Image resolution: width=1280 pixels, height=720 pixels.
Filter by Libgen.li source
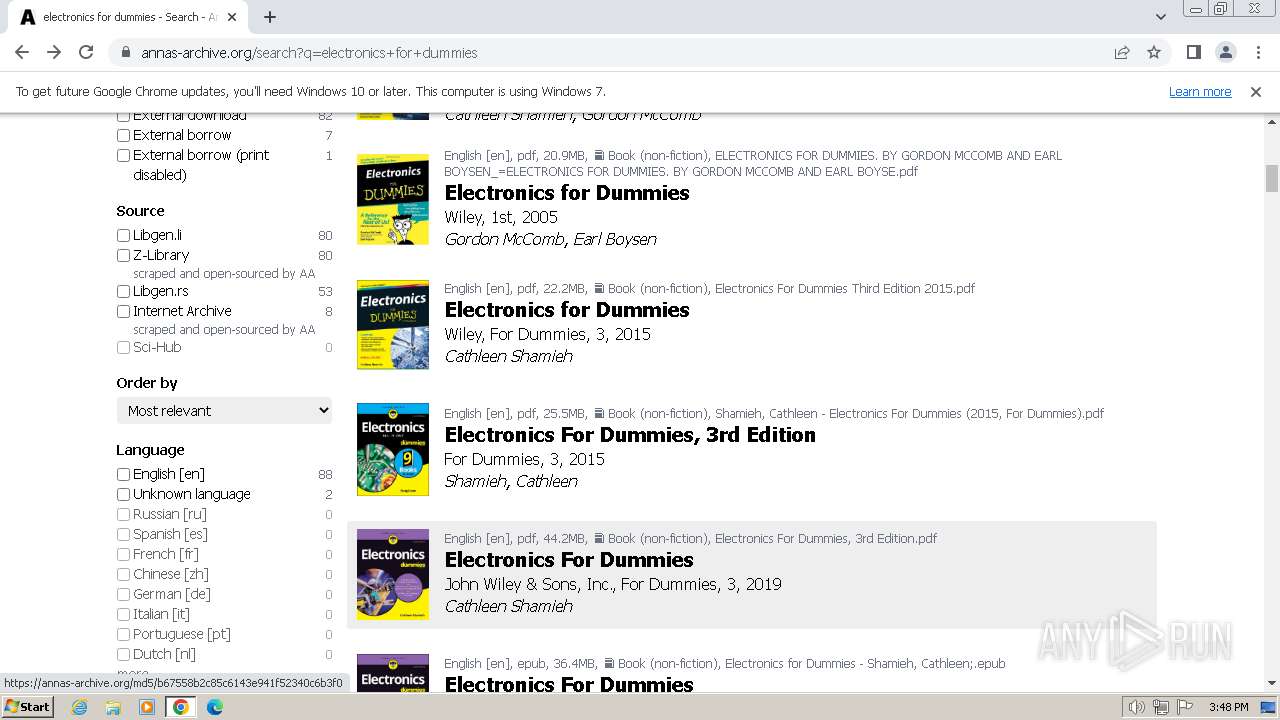[x=123, y=235]
